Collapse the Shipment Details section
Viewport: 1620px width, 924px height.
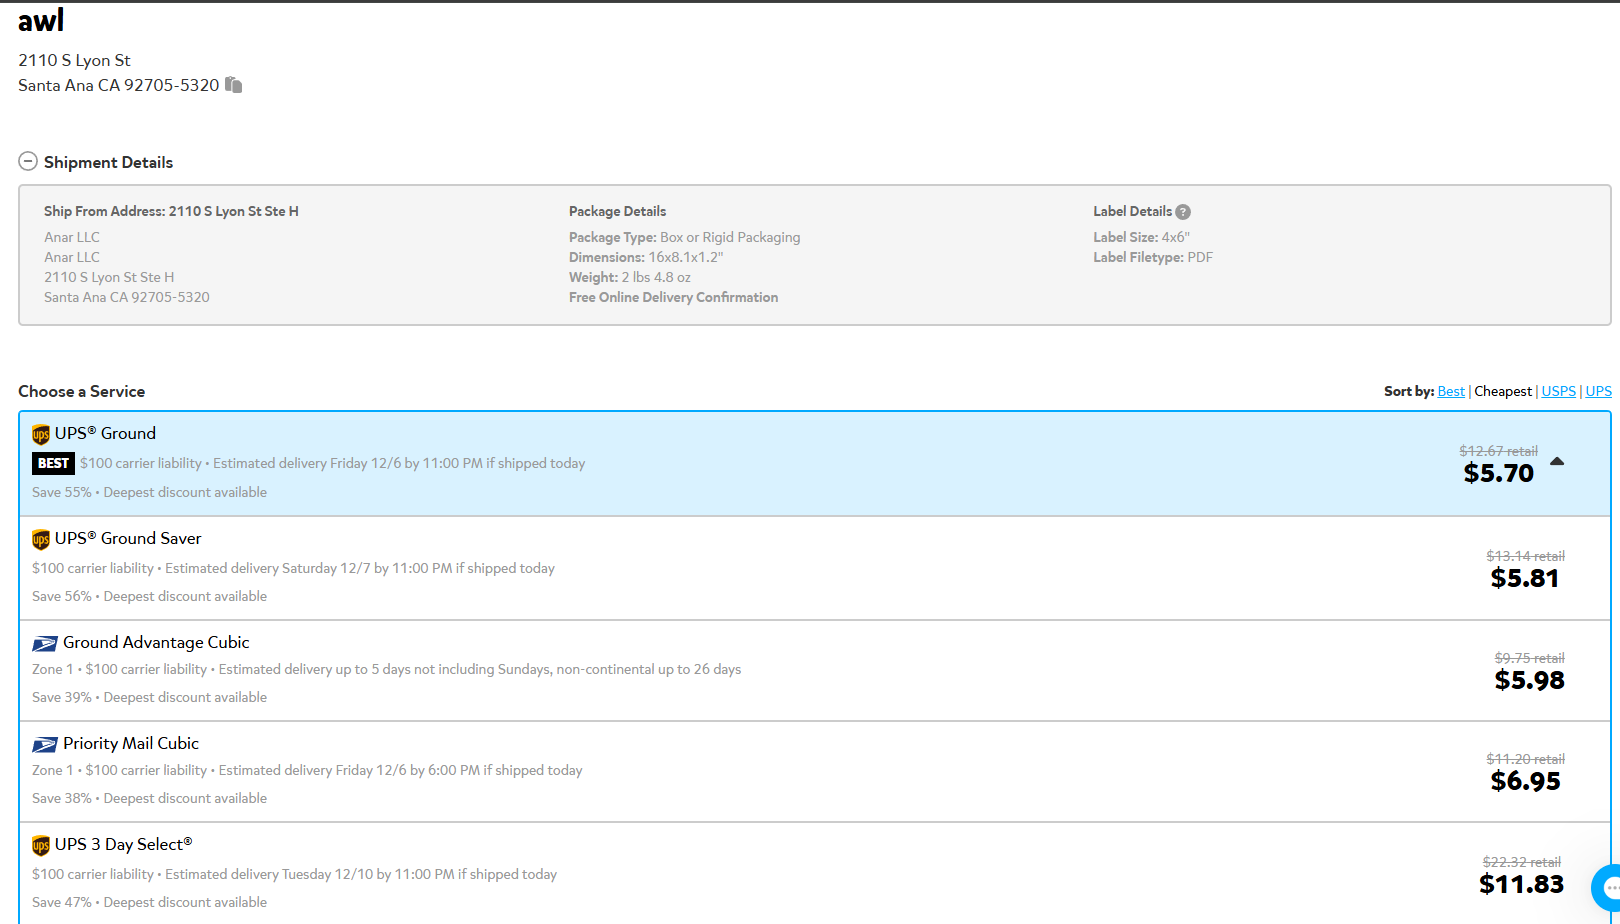28,161
